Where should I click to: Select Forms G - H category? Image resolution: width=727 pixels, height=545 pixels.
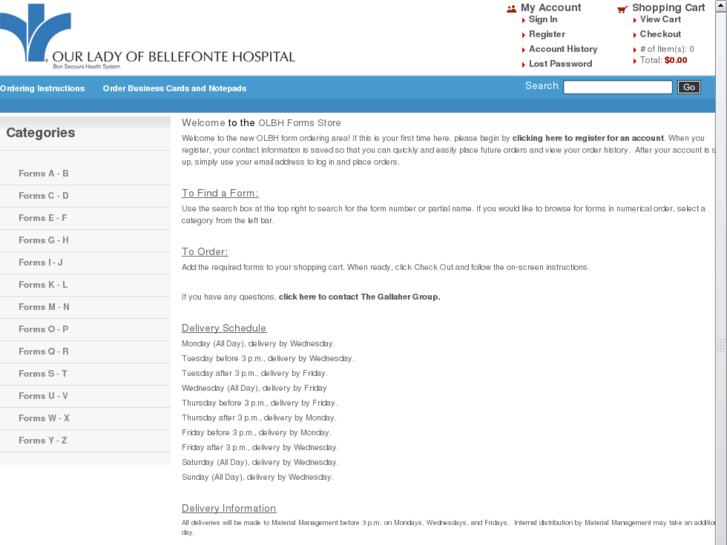pos(44,240)
